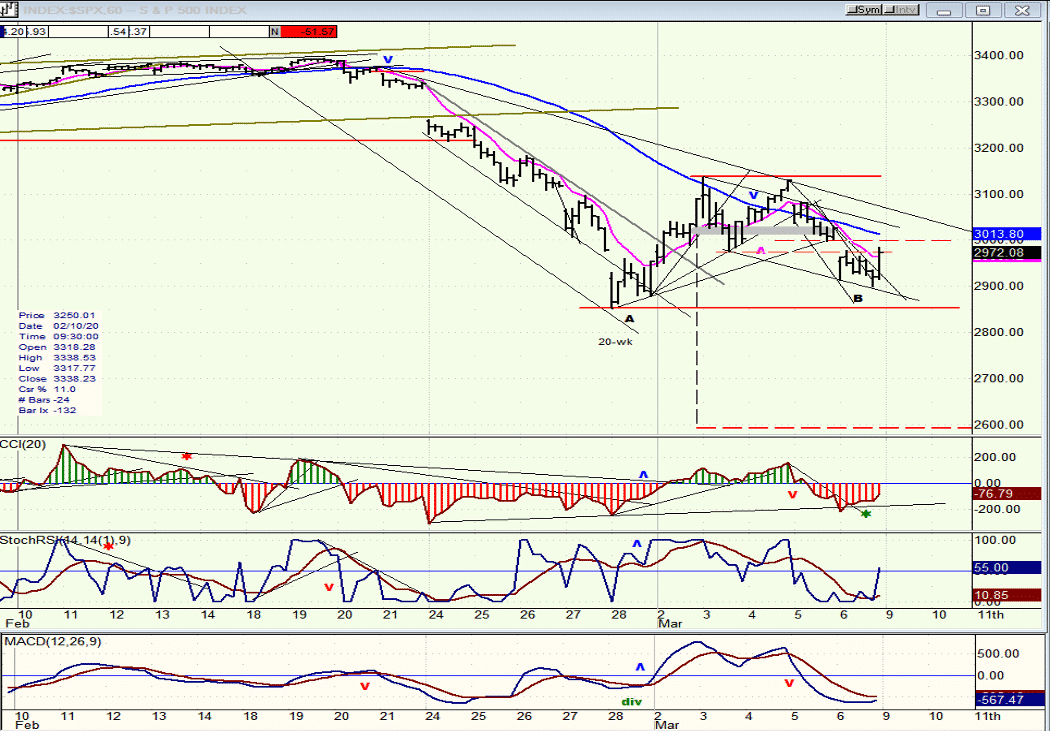Click the red star marker on StochRSI pane
Image resolution: width=1050 pixels, height=731 pixels.
coord(108,547)
